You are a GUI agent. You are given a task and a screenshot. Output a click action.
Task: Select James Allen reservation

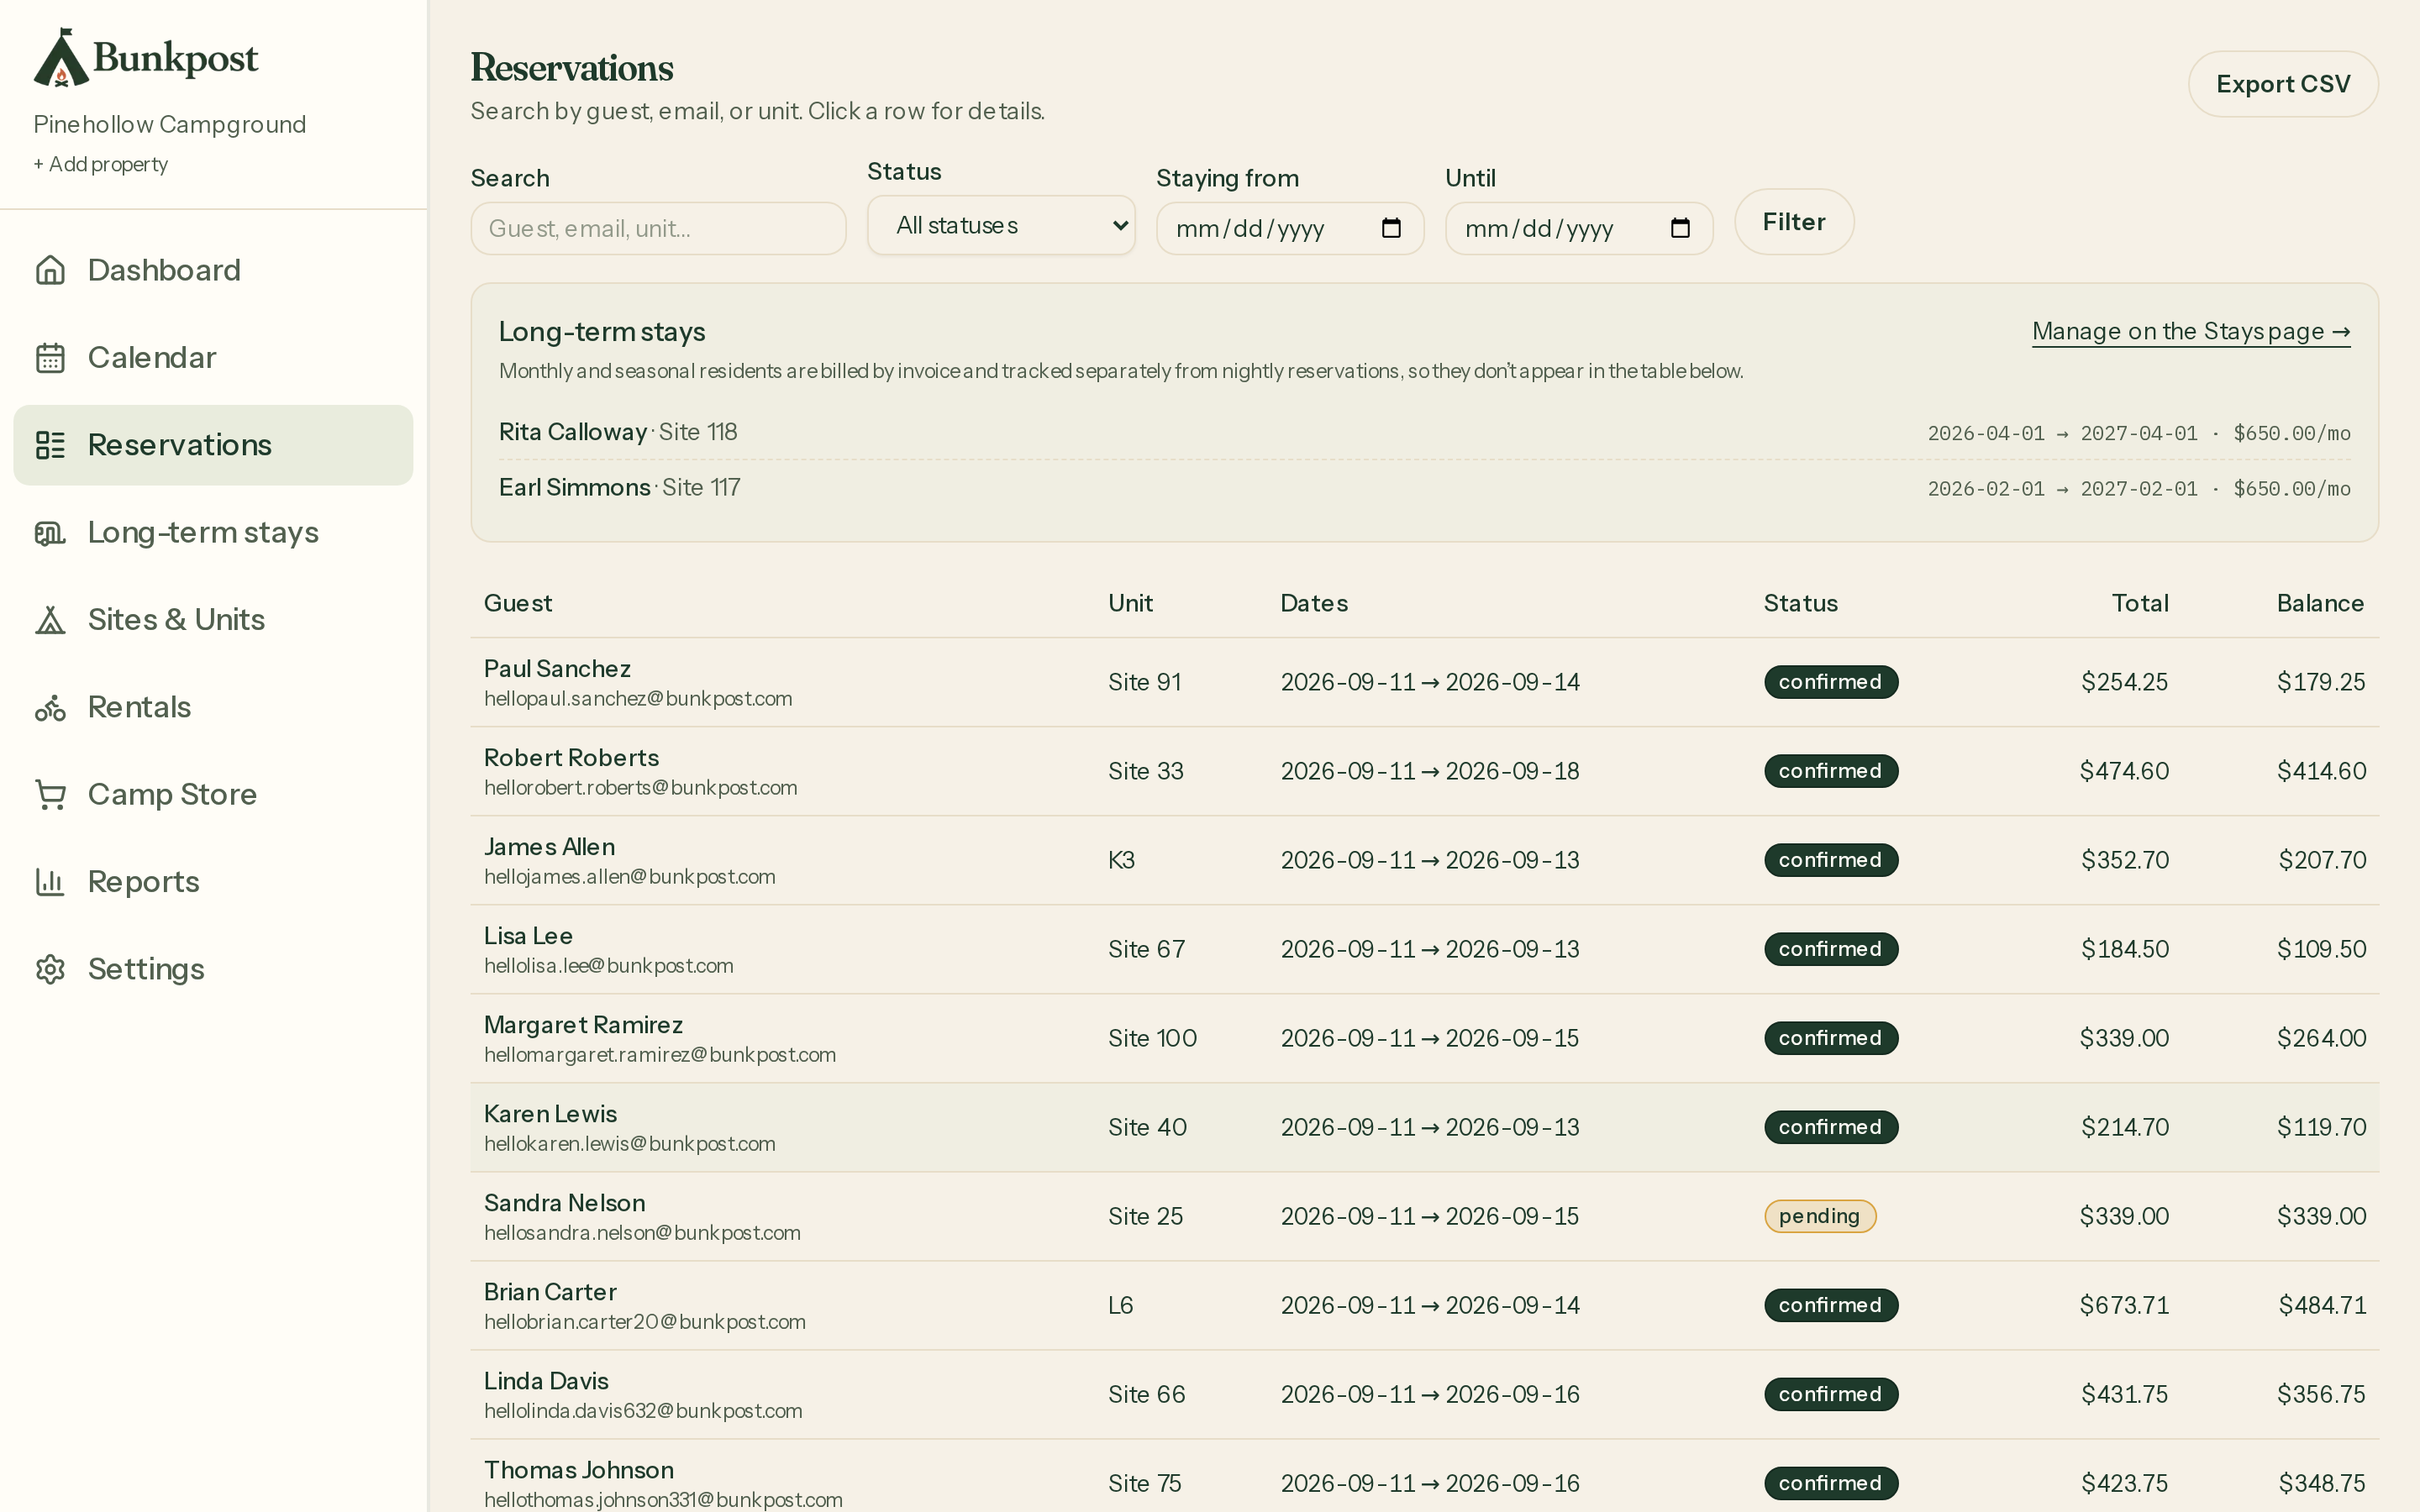[1424, 860]
